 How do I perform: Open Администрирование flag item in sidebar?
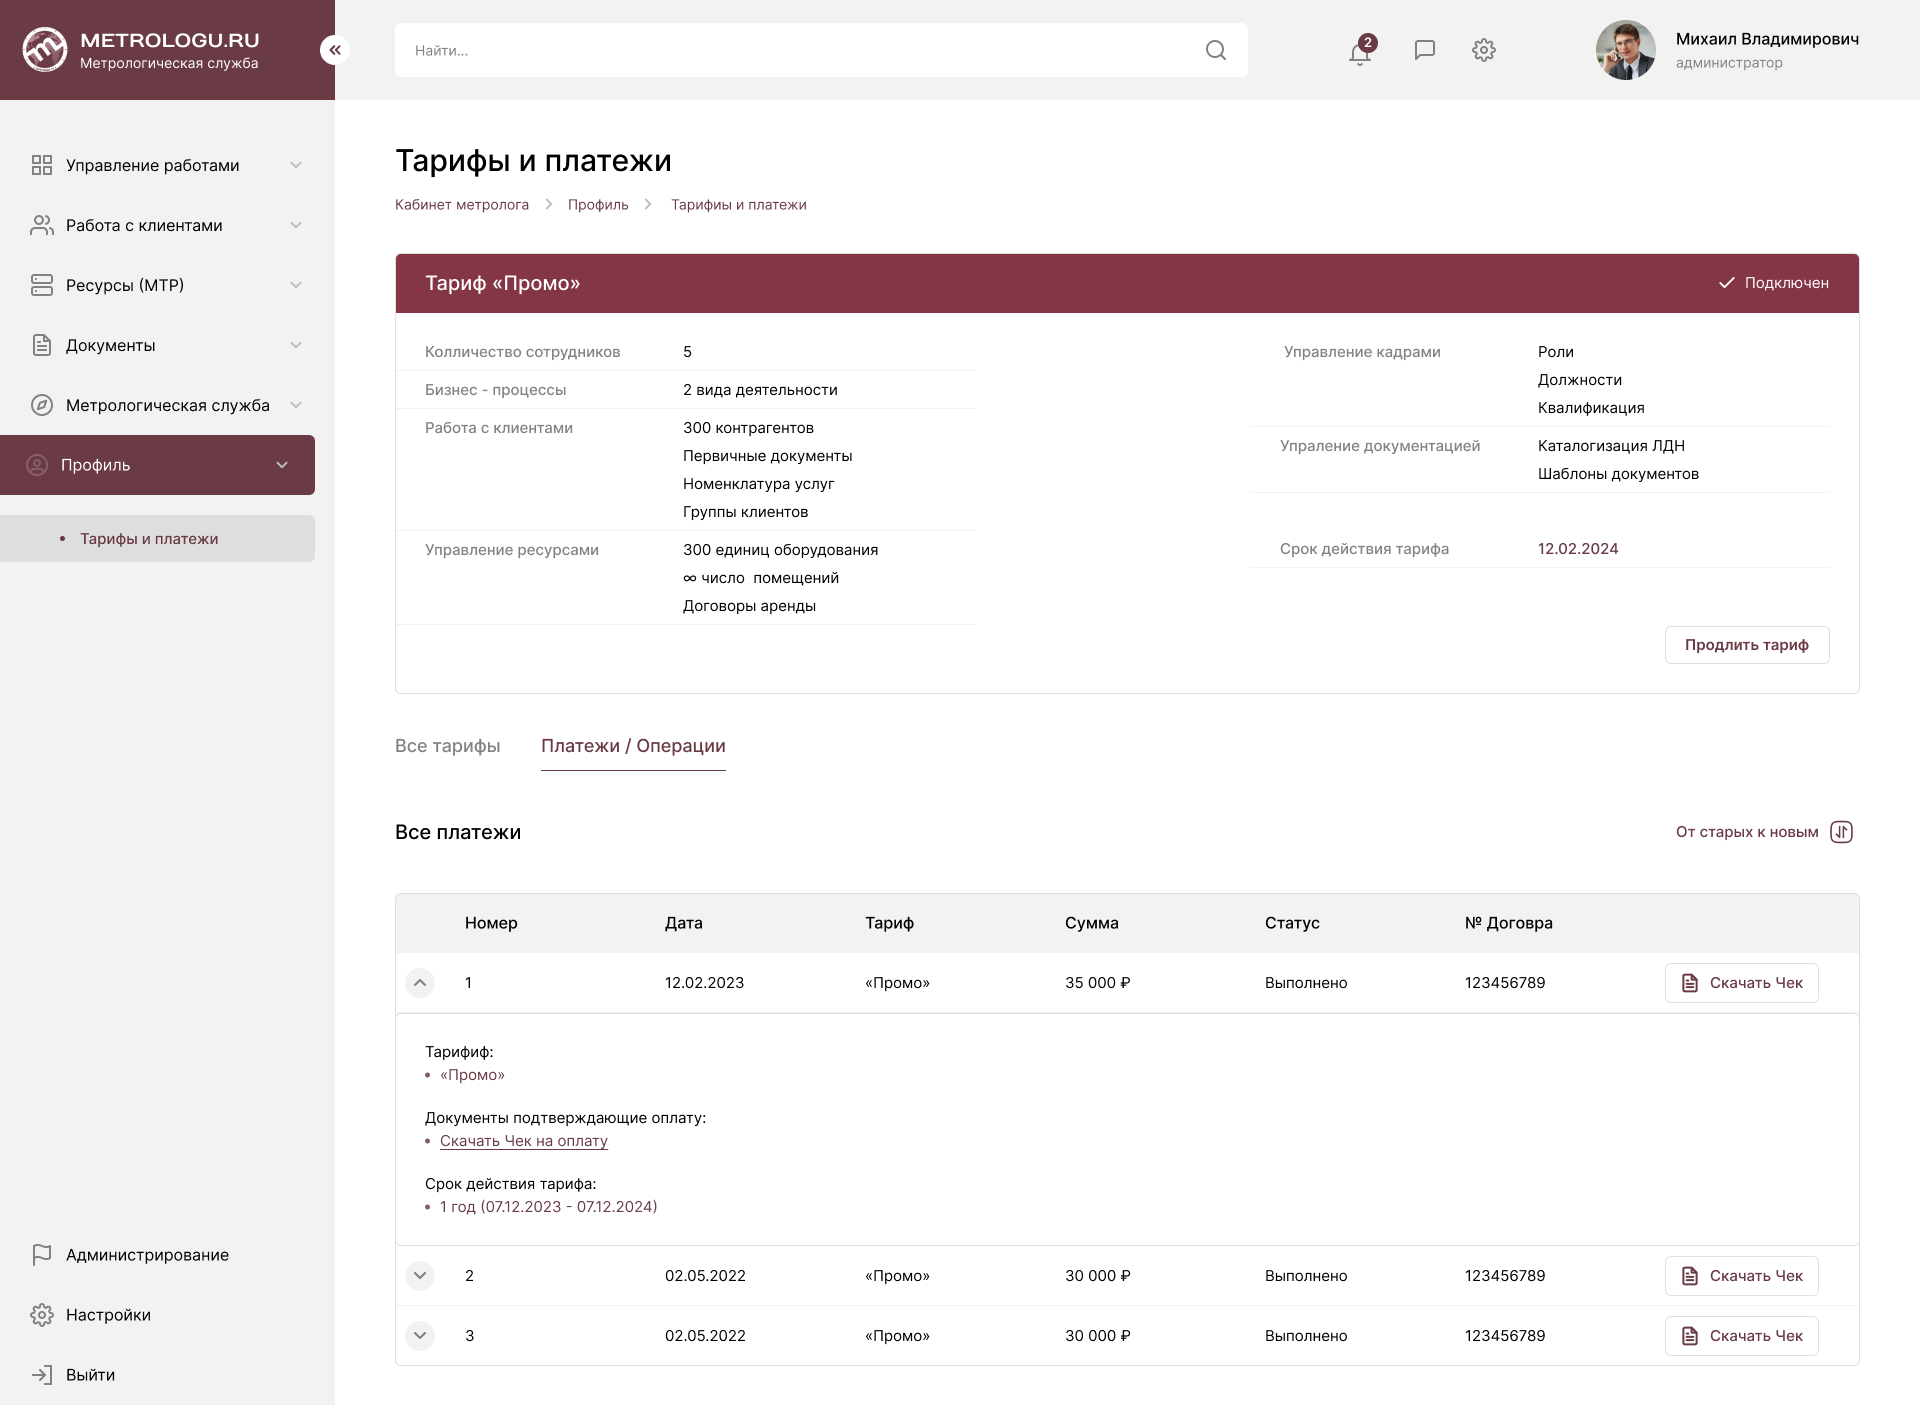(x=147, y=1254)
